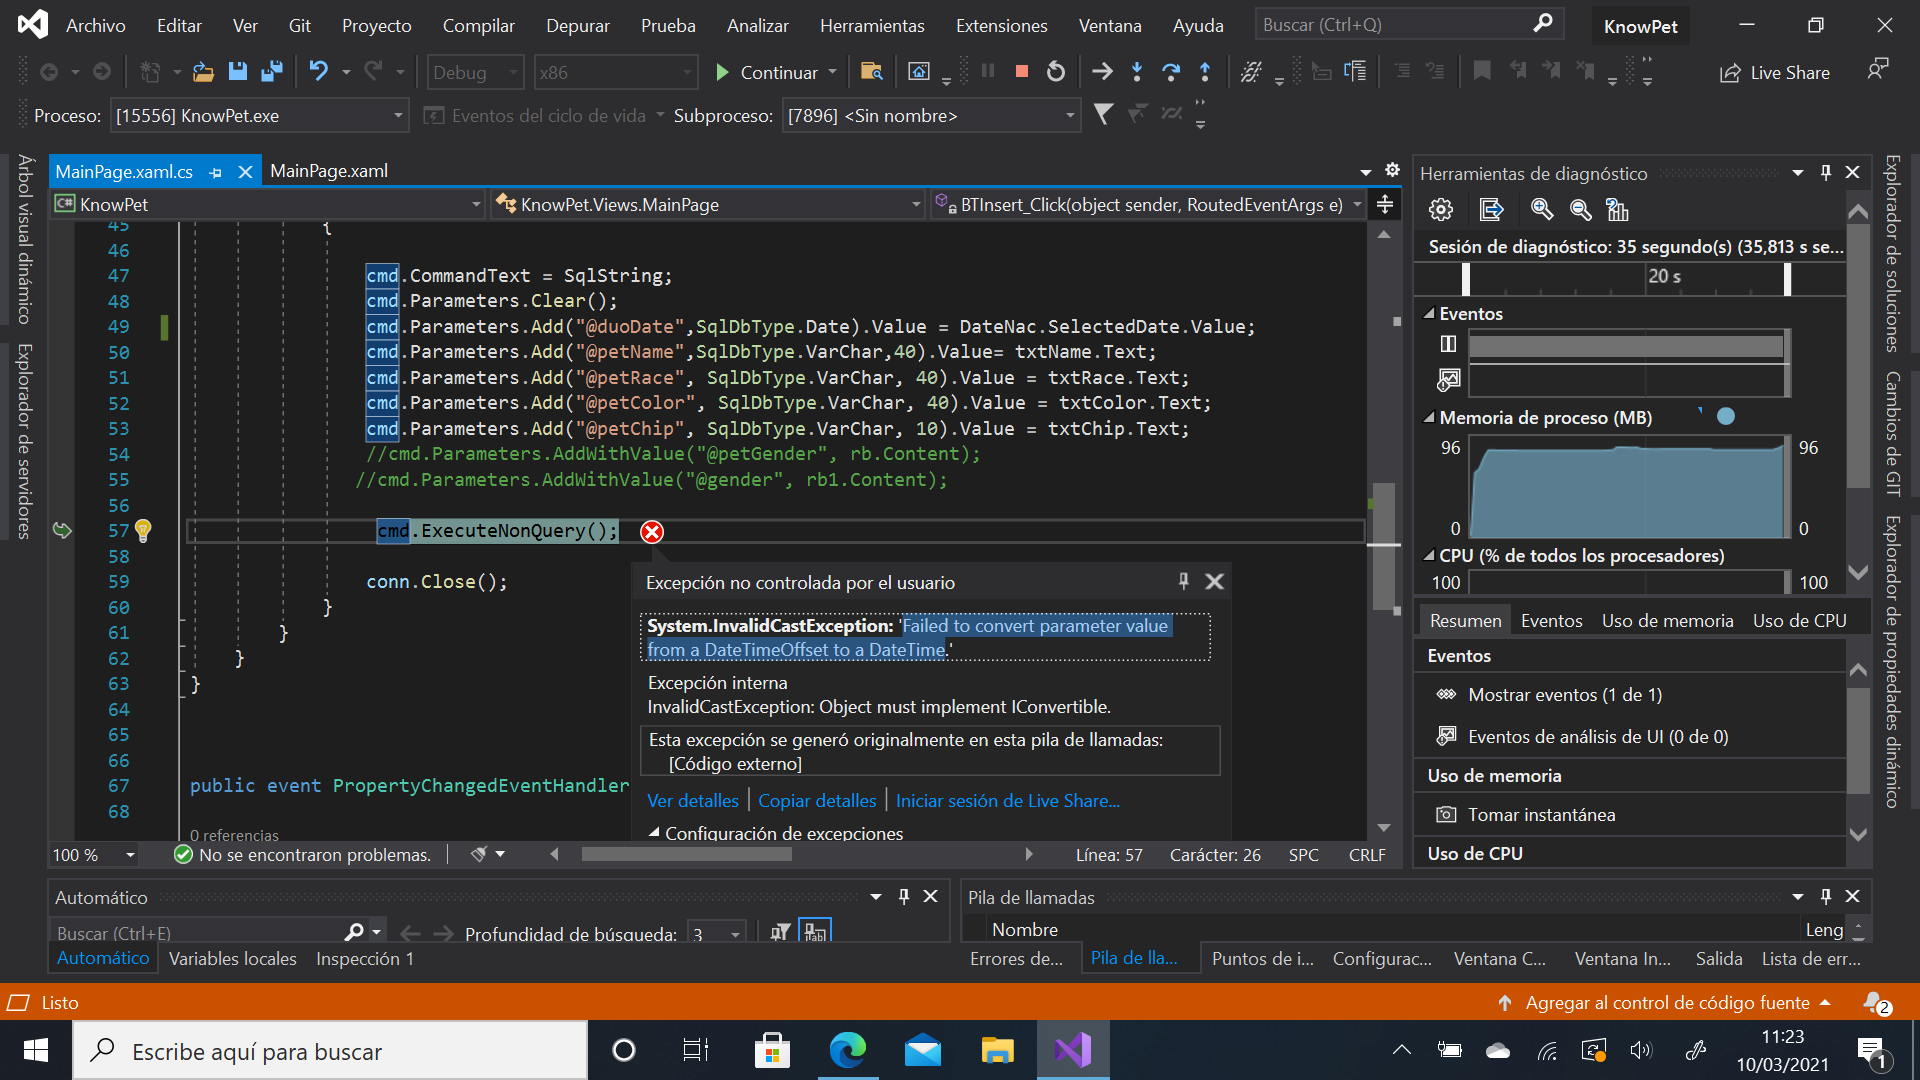This screenshot has height=1080, width=1920.
Task: Click the red Stop debugging icon
Action: pyautogui.click(x=1021, y=71)
